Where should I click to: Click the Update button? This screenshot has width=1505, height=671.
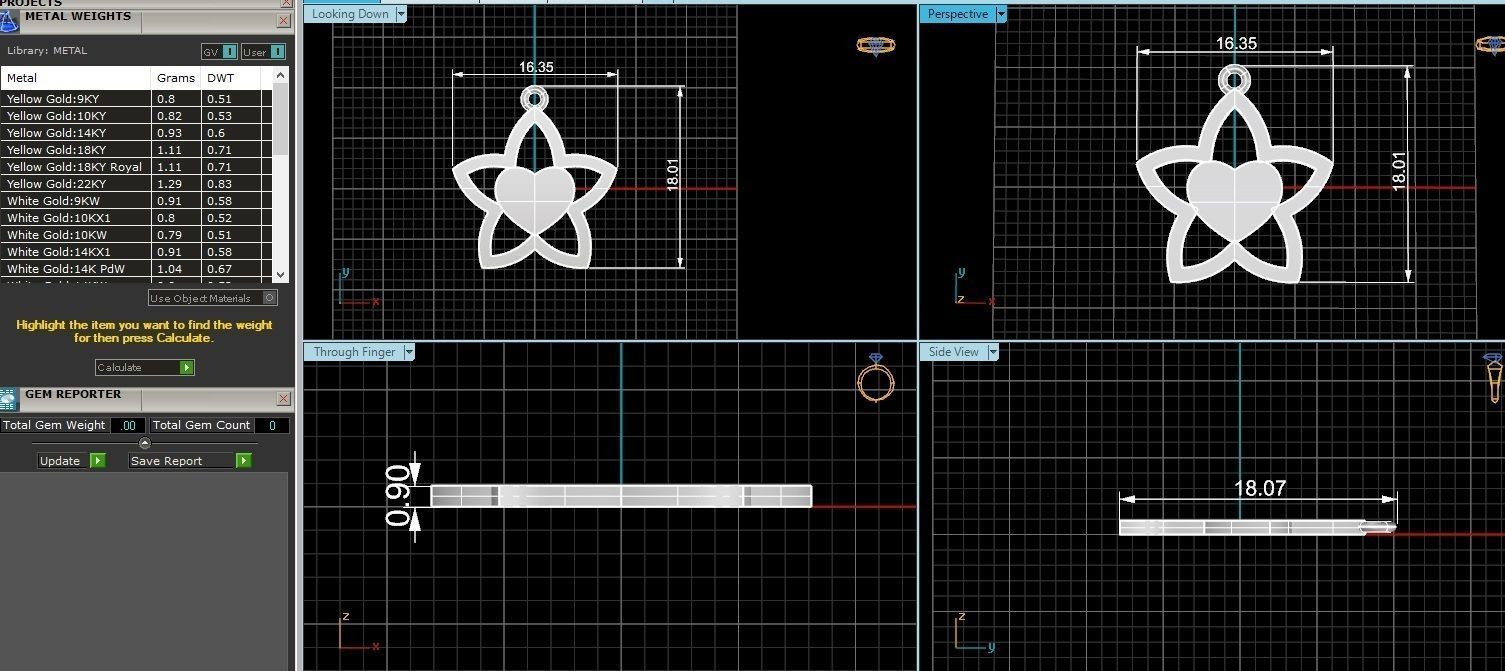pos(72,461)
